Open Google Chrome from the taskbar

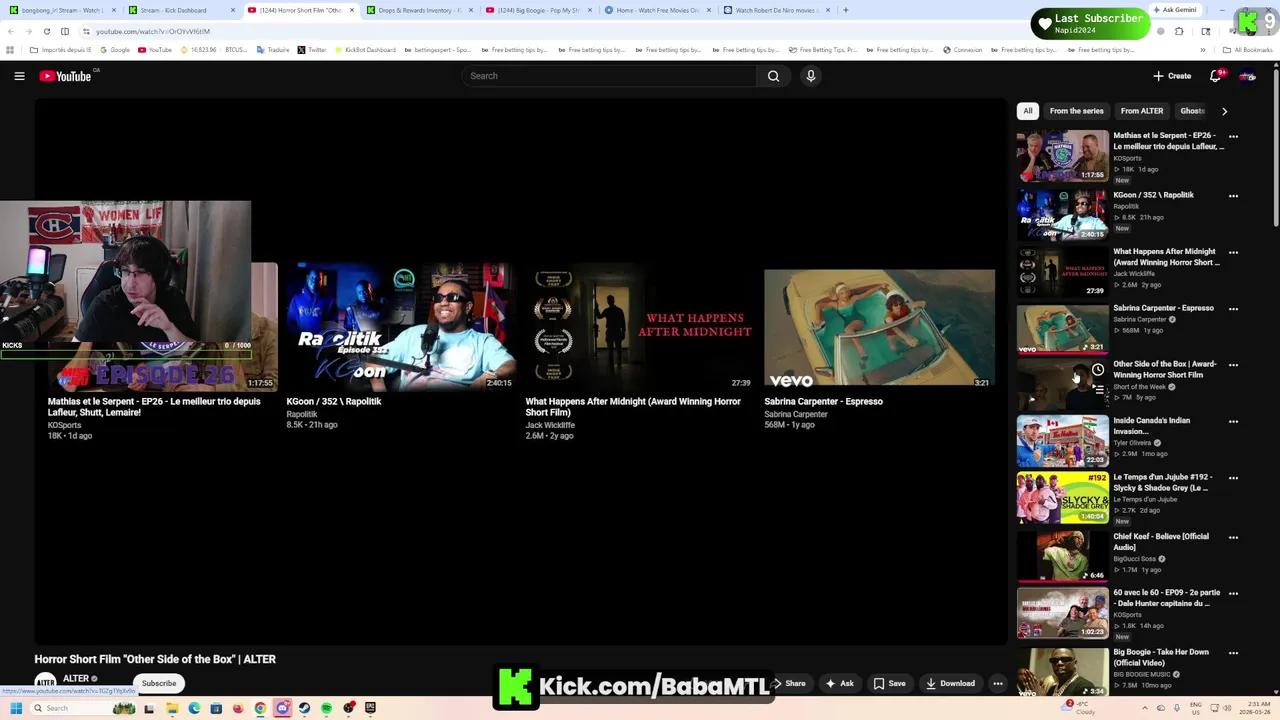[260, 708]
